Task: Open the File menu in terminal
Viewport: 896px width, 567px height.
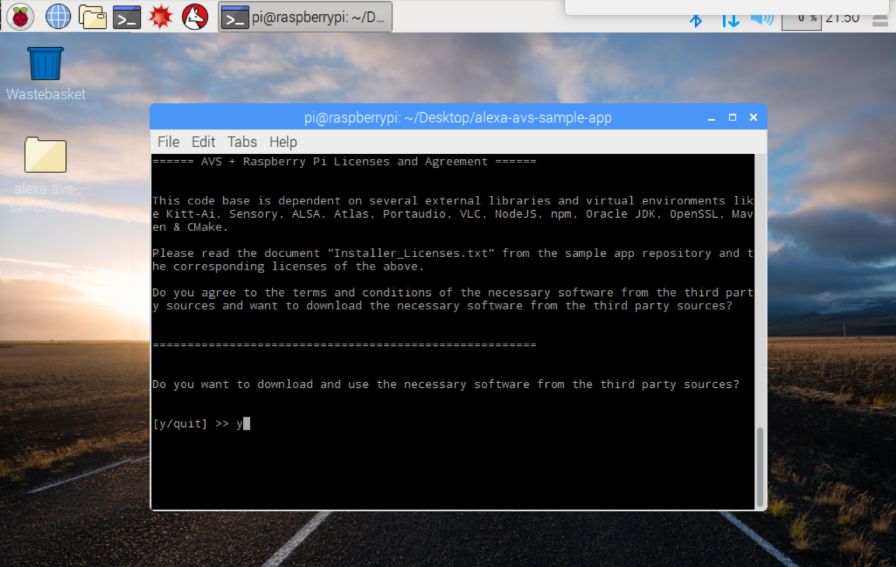Action: 169,142
